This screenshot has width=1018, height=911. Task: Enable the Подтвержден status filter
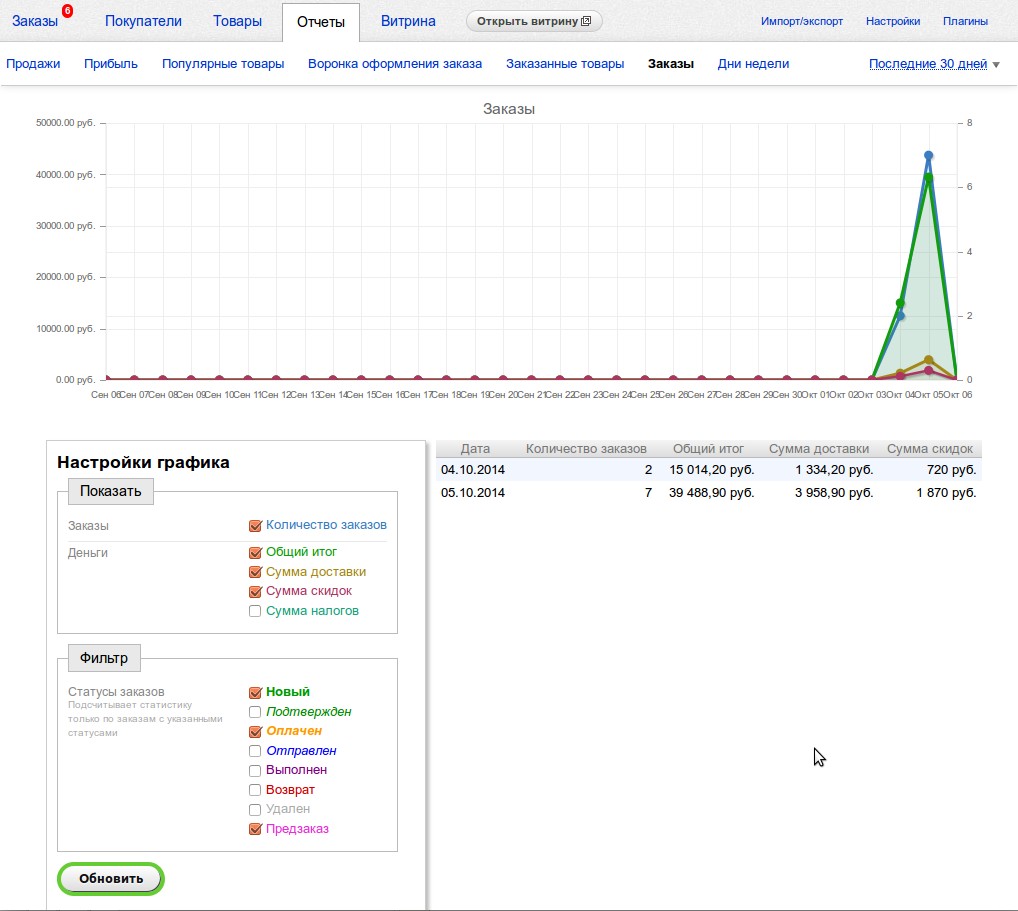(x=255, y=712)
